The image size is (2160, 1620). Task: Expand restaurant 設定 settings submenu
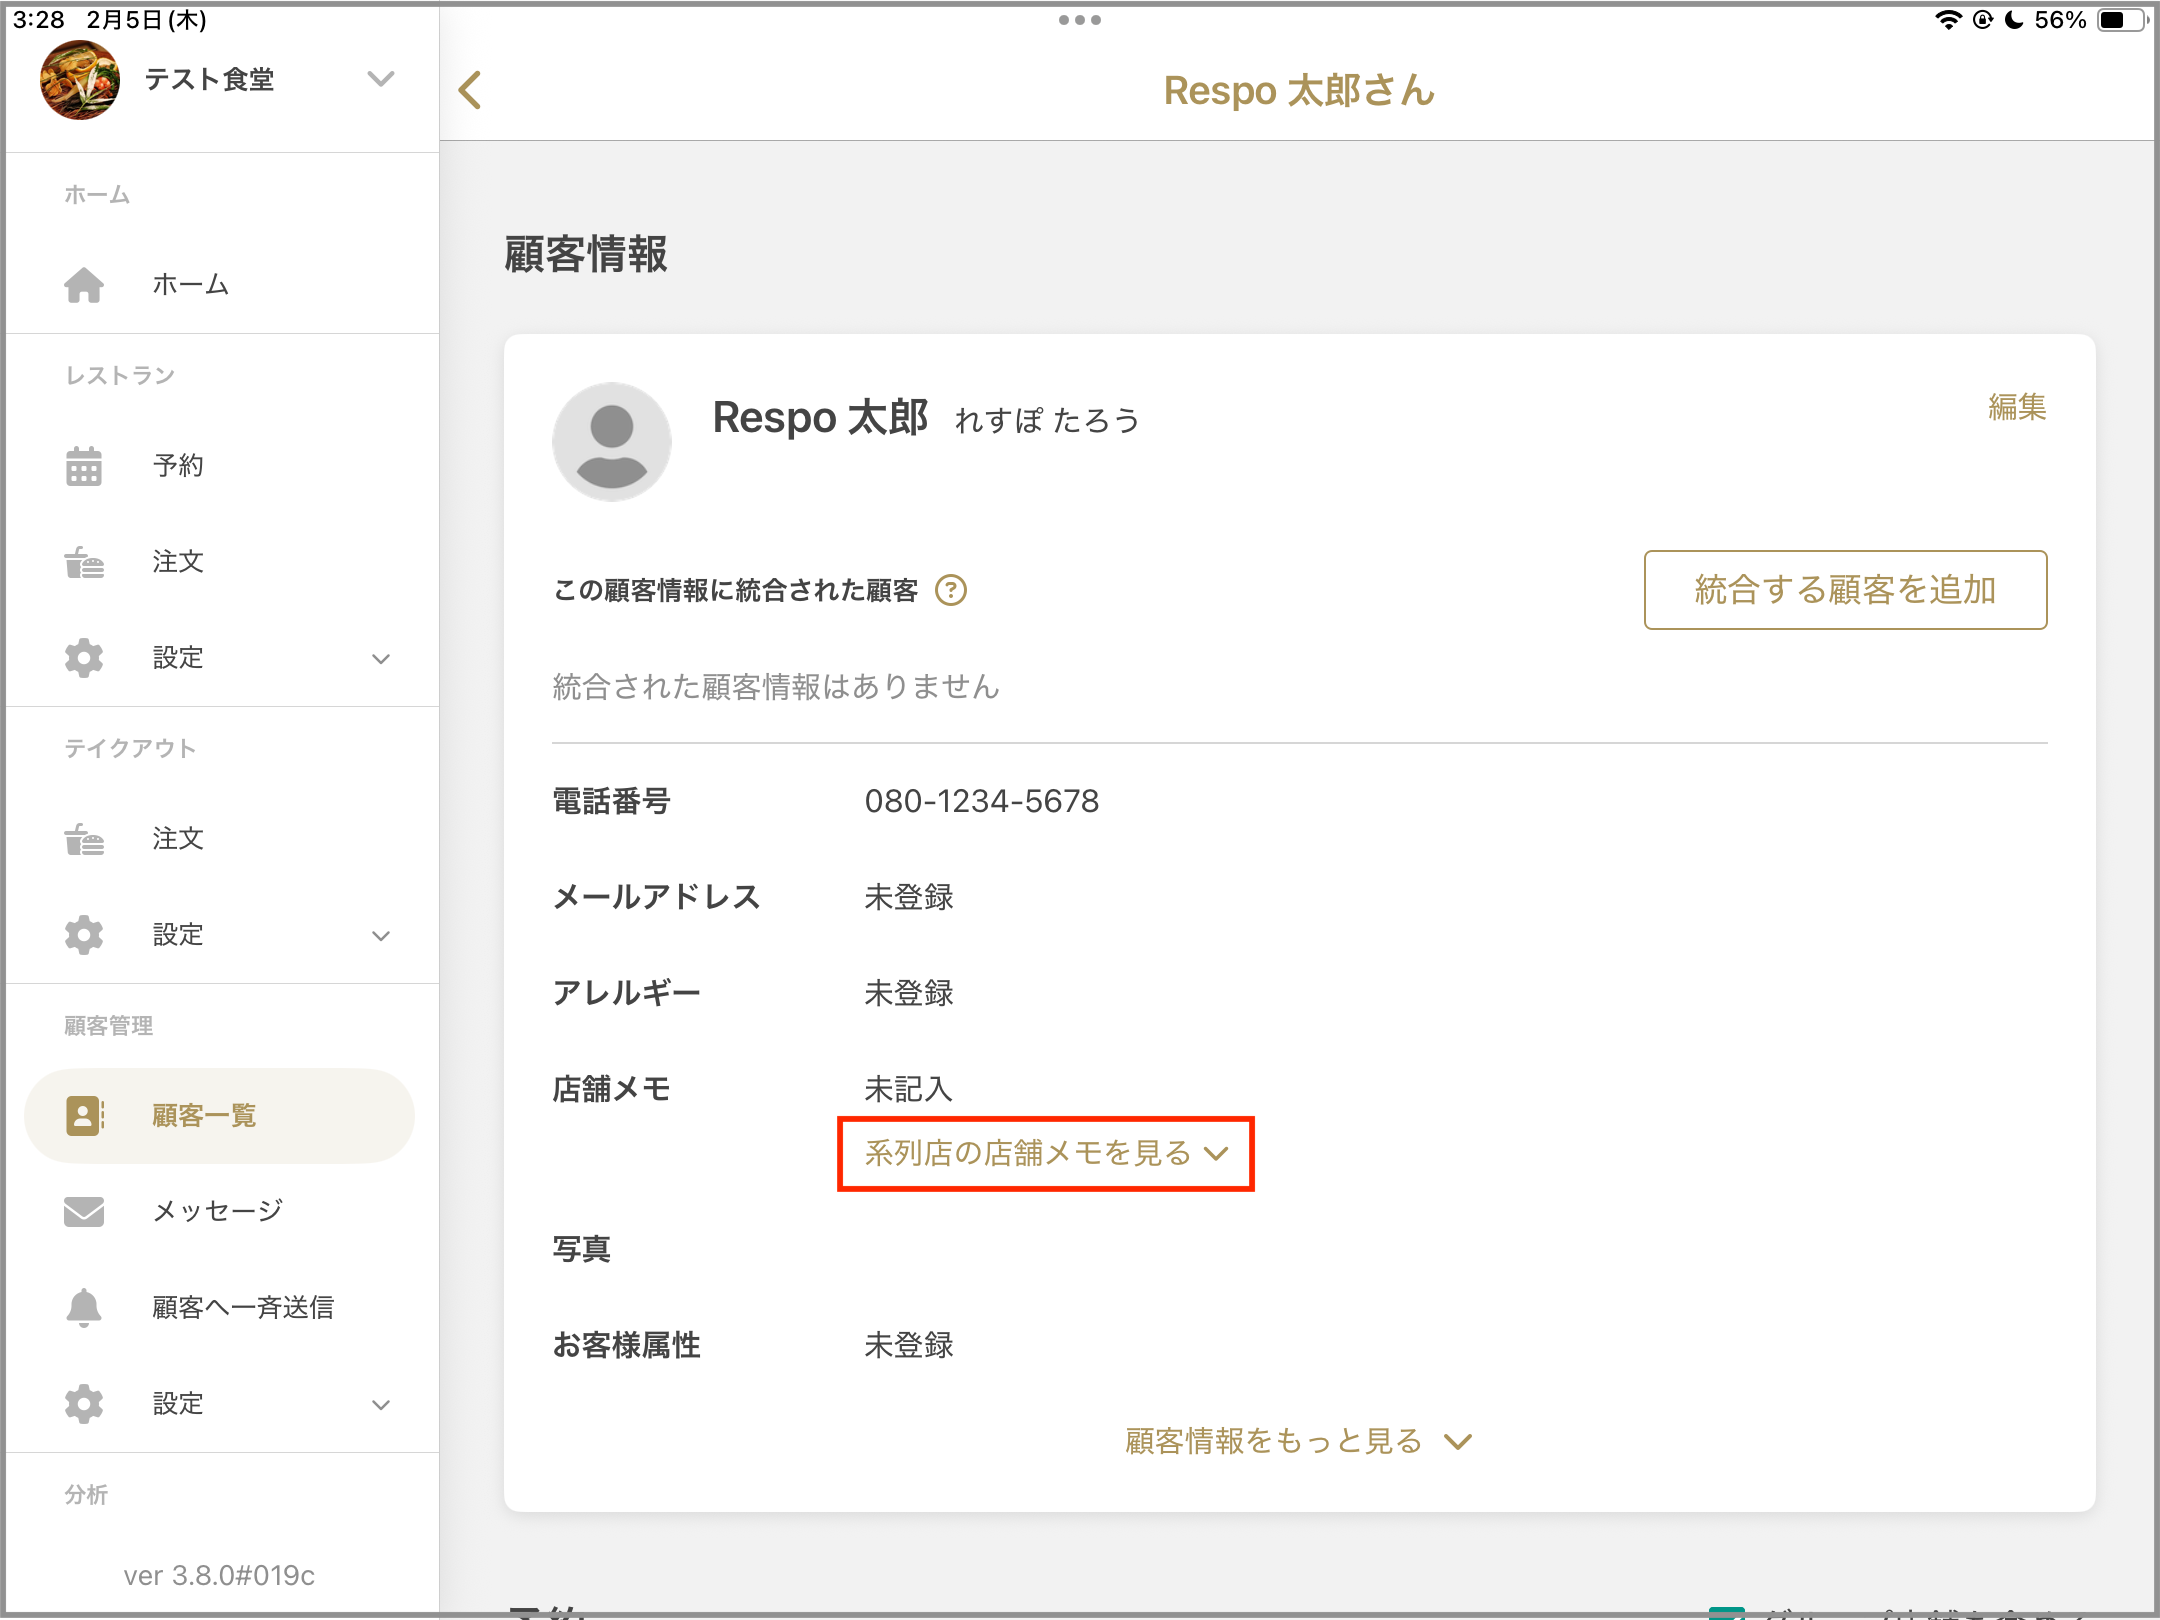coord(380,658)
